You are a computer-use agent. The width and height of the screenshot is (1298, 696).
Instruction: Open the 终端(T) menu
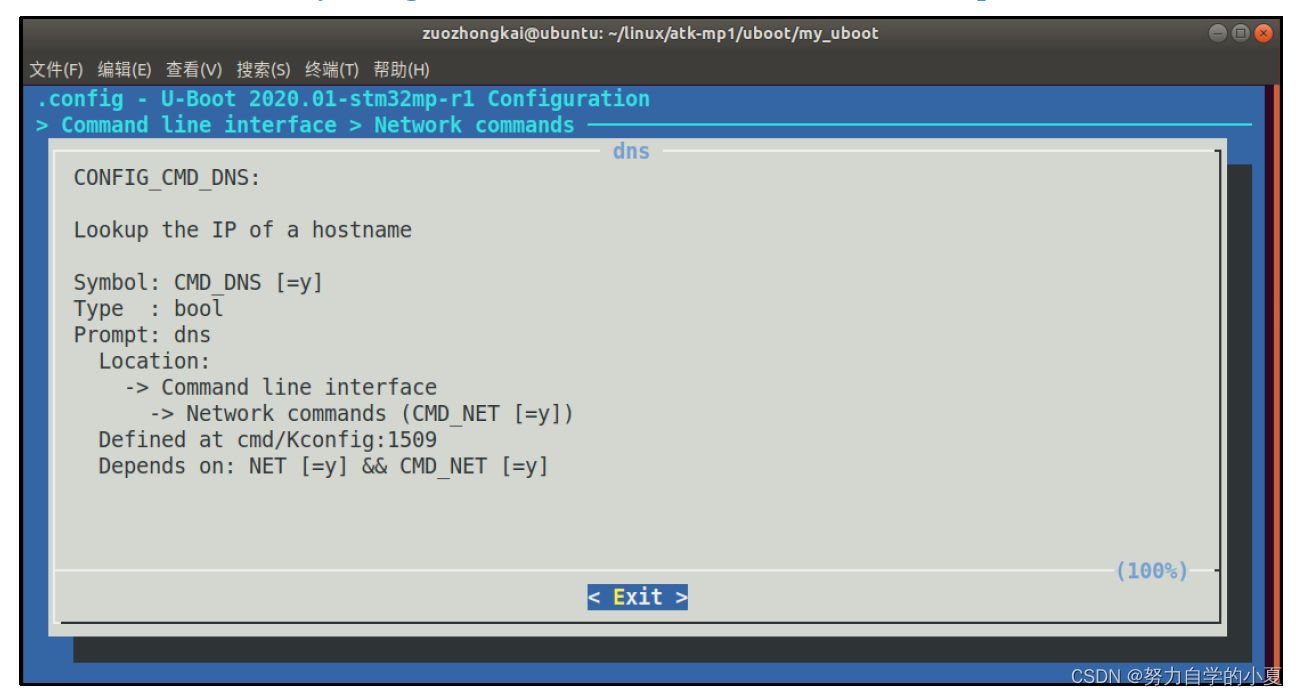(332, 70)
